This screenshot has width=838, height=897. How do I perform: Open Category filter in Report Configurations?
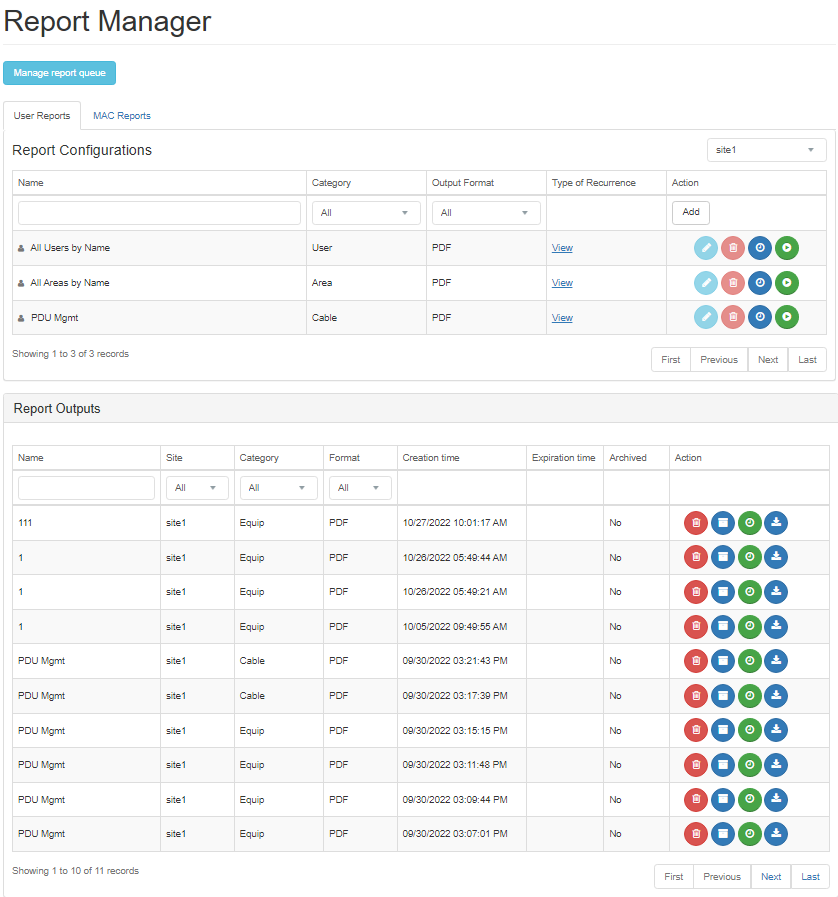coord(366,213)
